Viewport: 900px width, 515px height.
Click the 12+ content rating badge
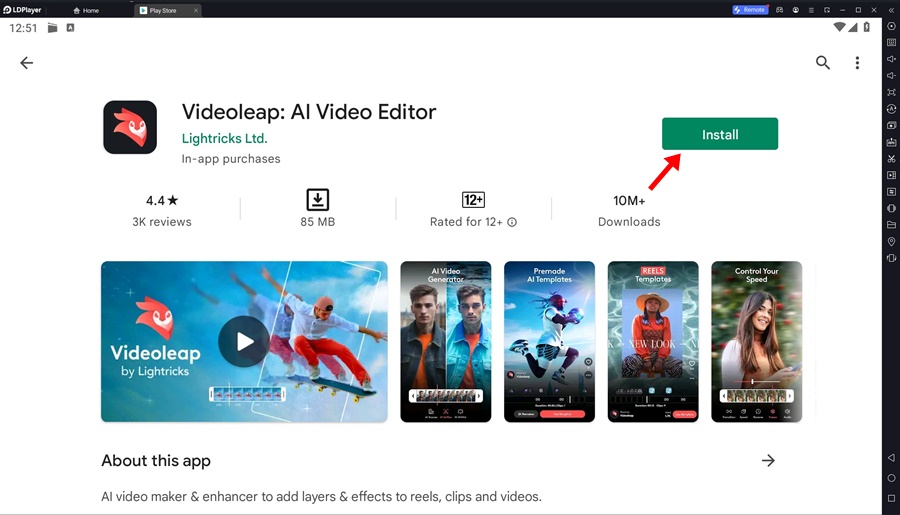[473, 200]
